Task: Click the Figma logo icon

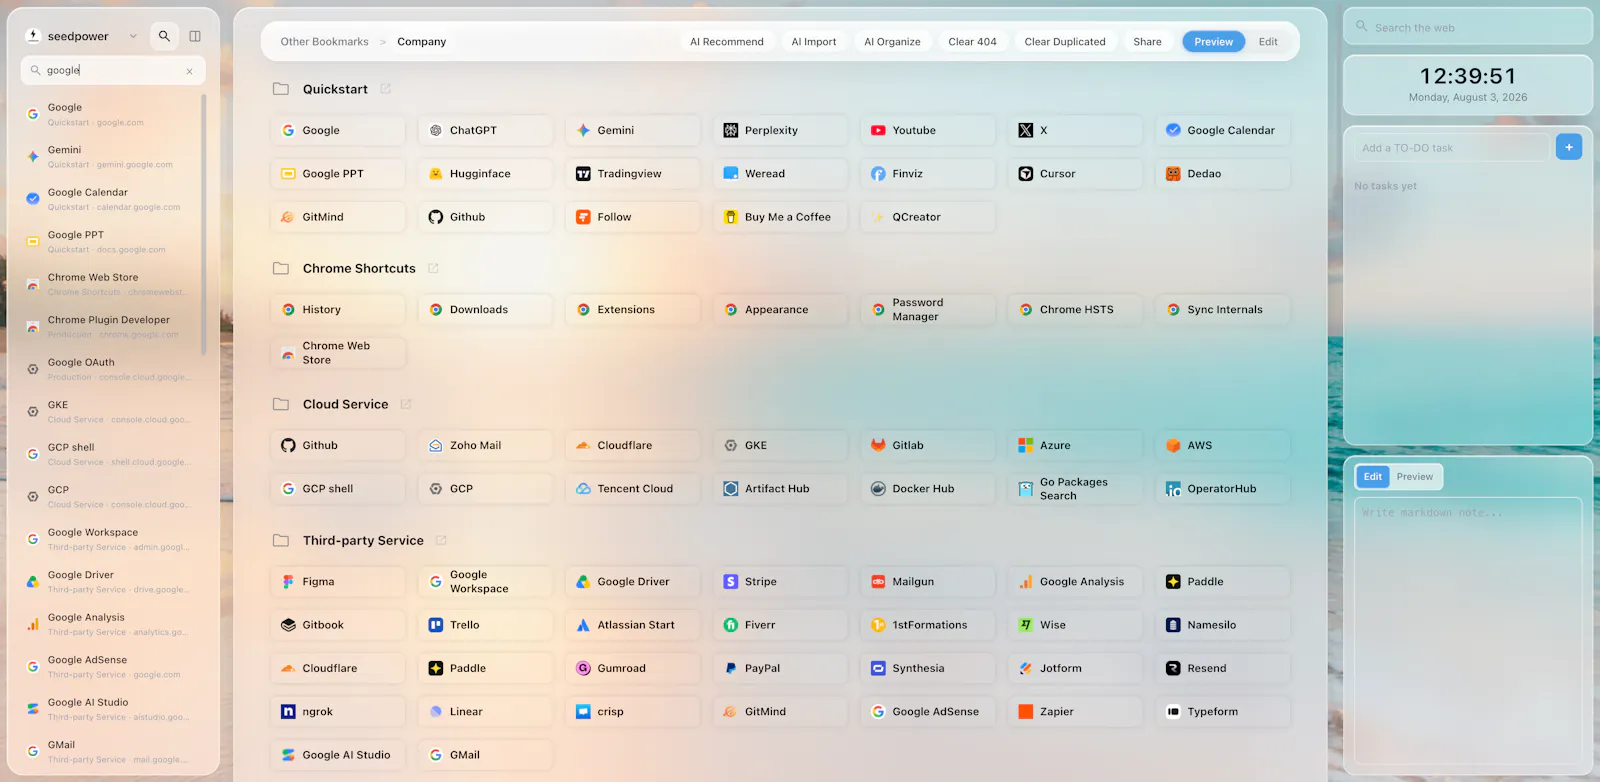Action: [x=288, y=582]
